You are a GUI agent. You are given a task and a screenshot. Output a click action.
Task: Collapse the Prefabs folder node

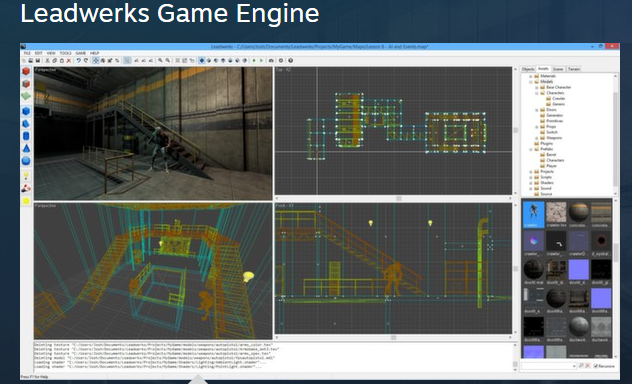coord(531,149)
